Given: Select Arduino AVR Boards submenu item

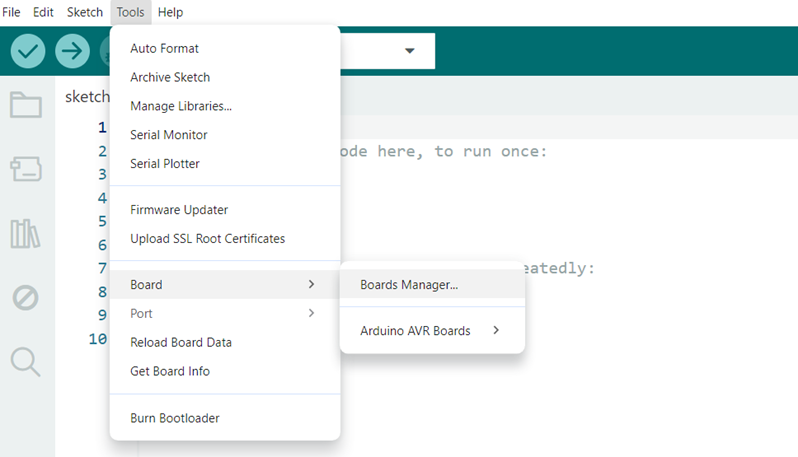Looking at the screenshot, I should [432, 331].
